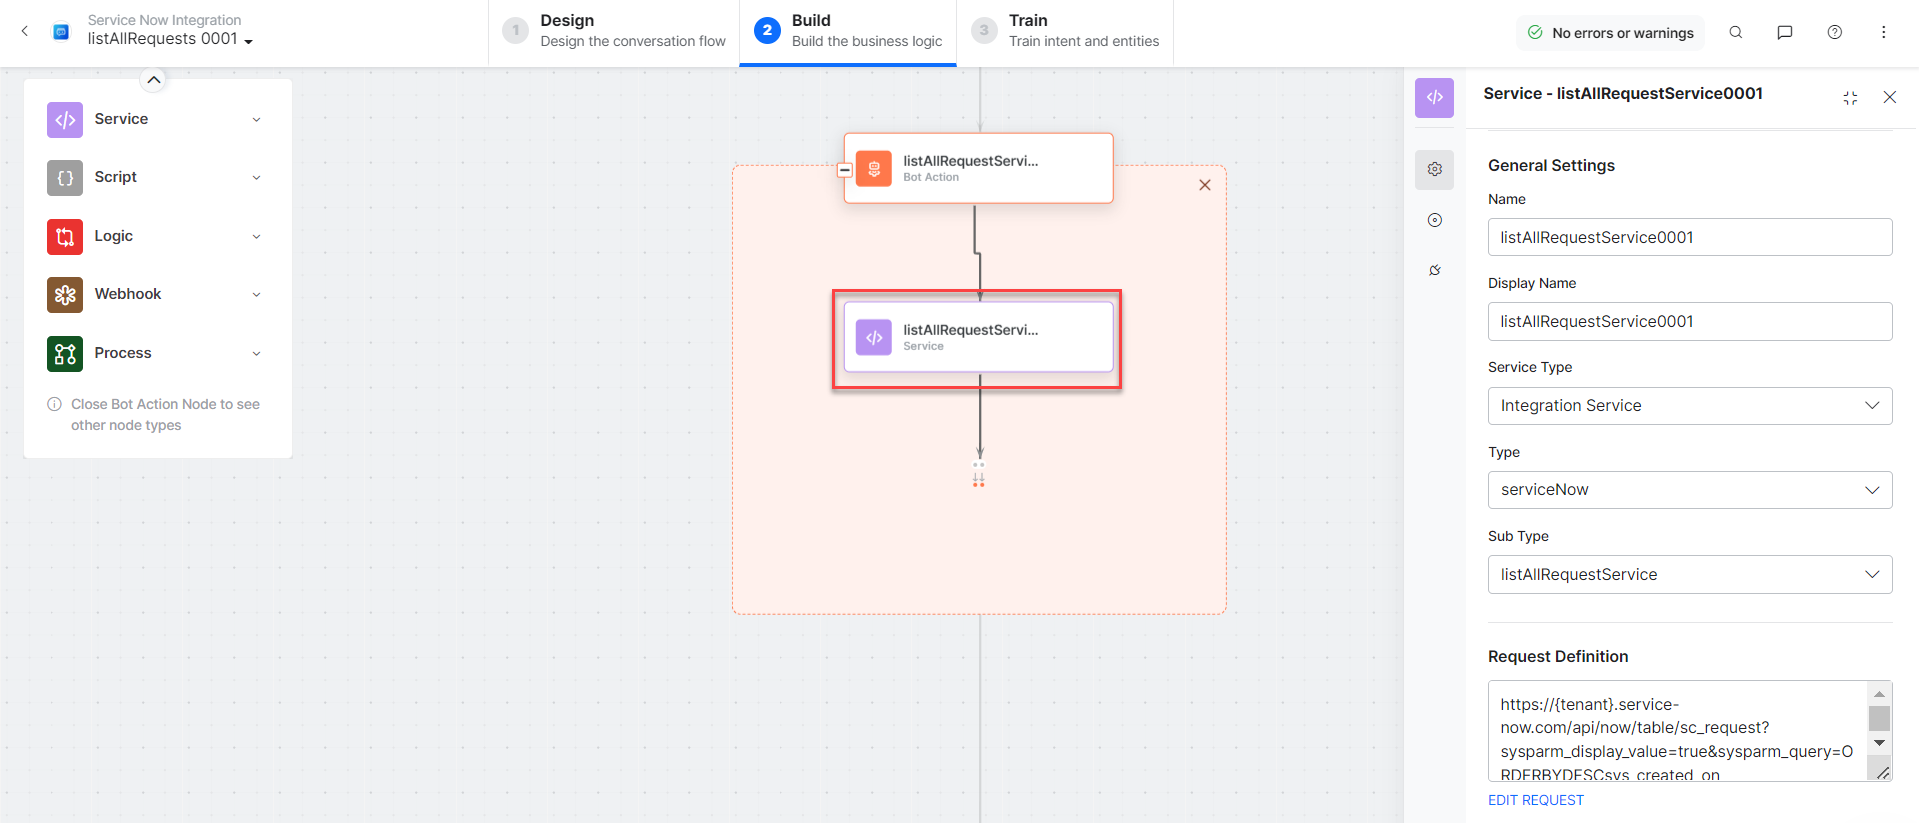The height and width of the screenshot is (823, 1919).
Task: Collapse the Bot Action node with minus toggle
Action: pos(844,170)
